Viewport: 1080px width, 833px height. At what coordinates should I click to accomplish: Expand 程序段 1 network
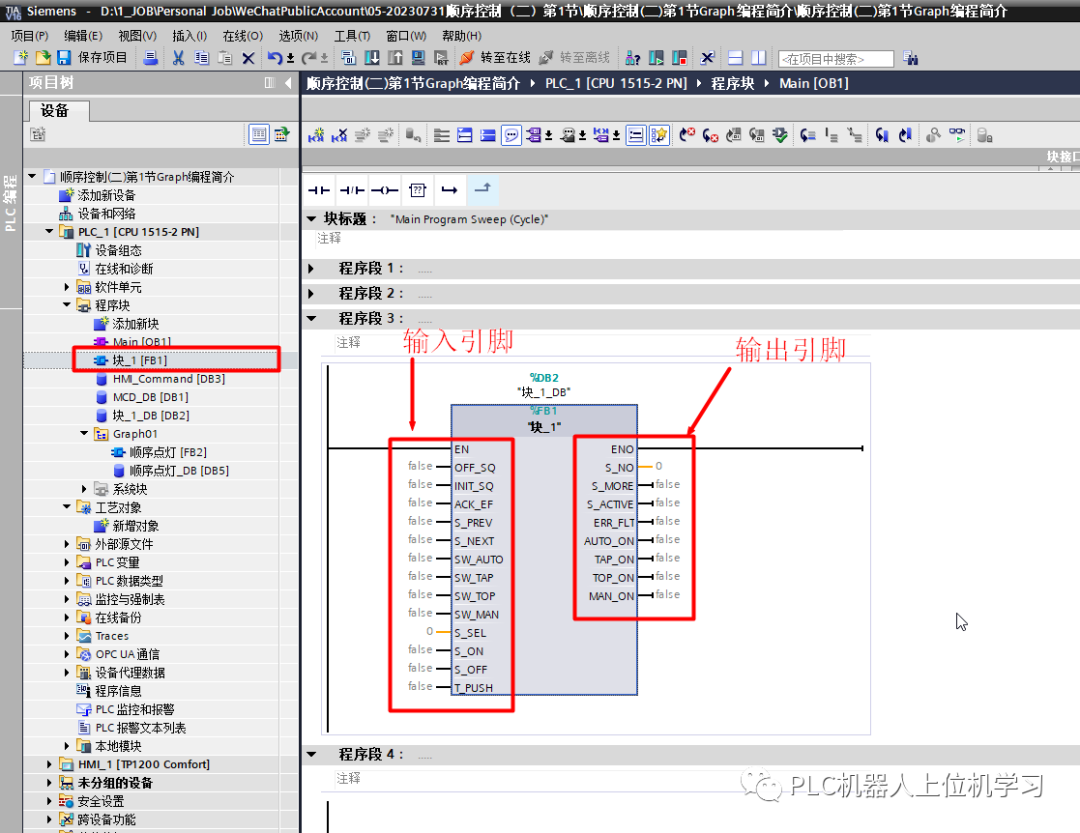[x=311, y=268]
